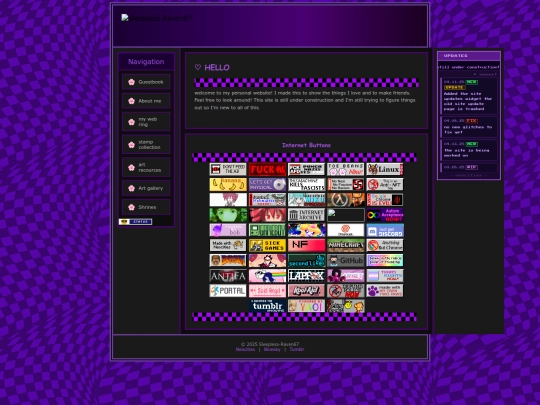This screenshot has height=405, width=540.
Task: Open the stamp collection page
Action: click(146, 144)
